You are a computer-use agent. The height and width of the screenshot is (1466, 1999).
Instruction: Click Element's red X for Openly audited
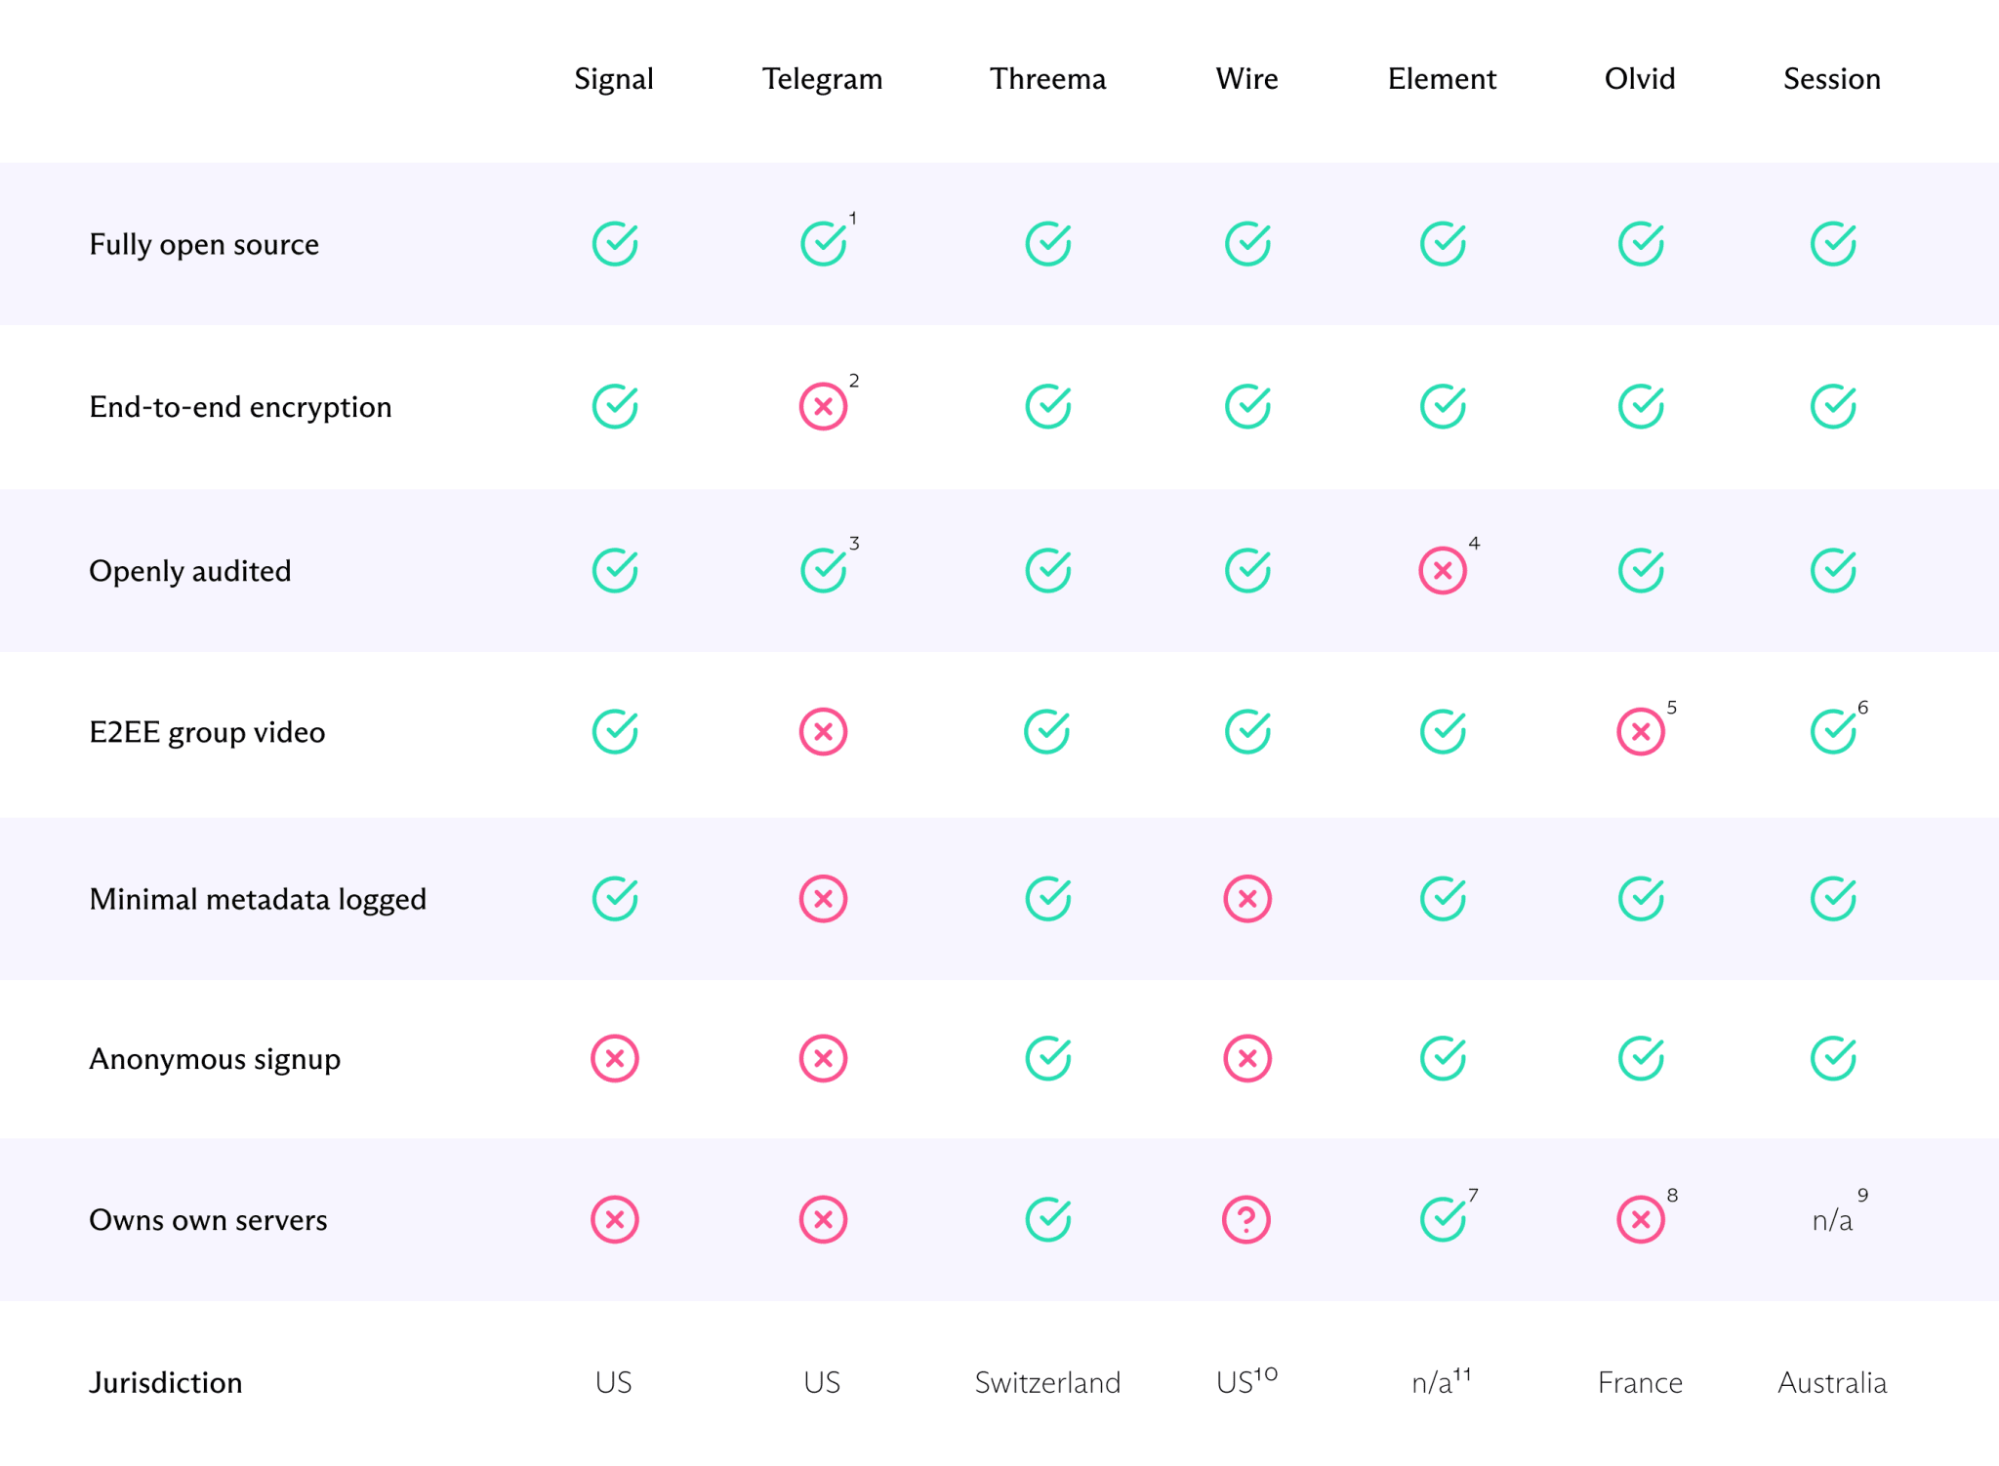pyautogui.click(x=1442, y=571)
